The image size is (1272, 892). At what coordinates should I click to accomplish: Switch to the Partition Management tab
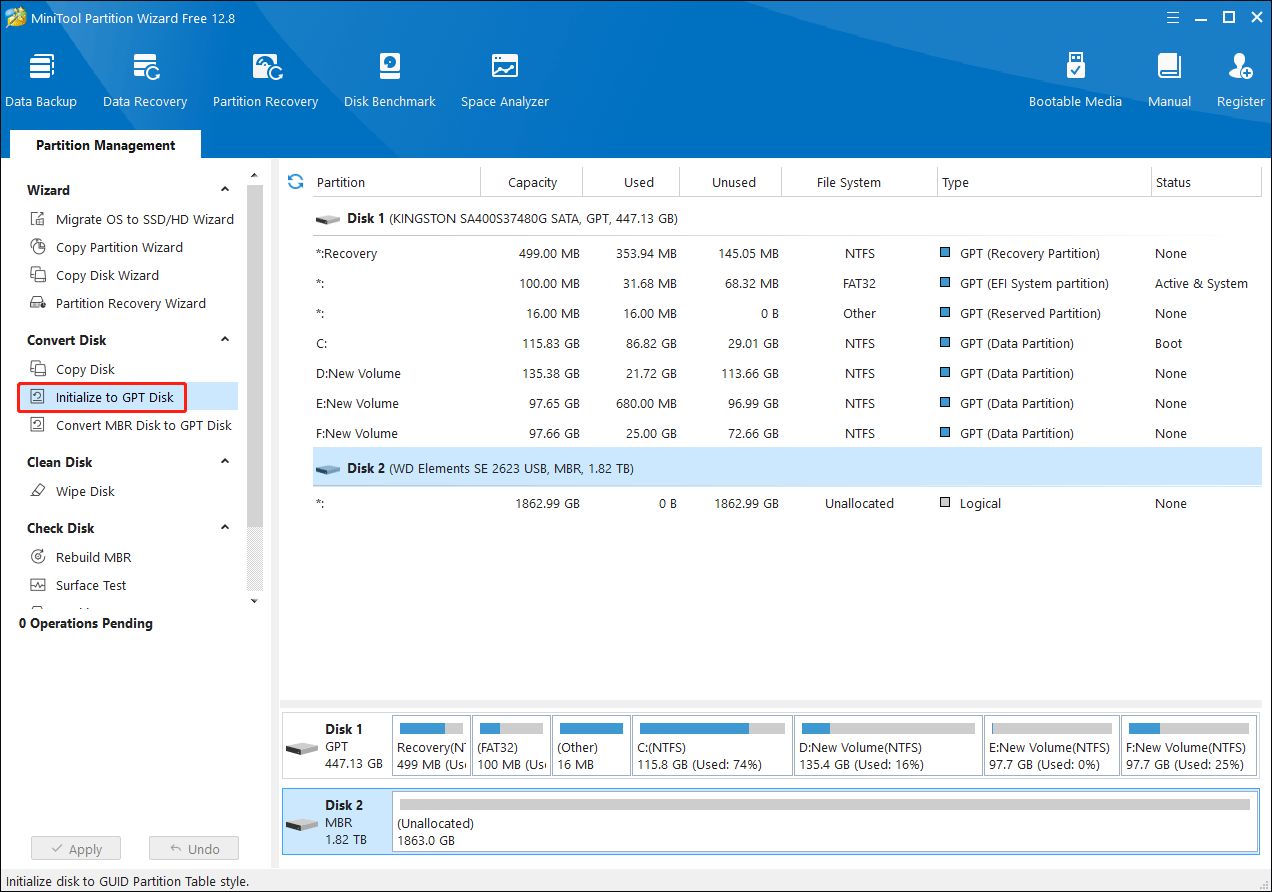(x=105, y=145)
